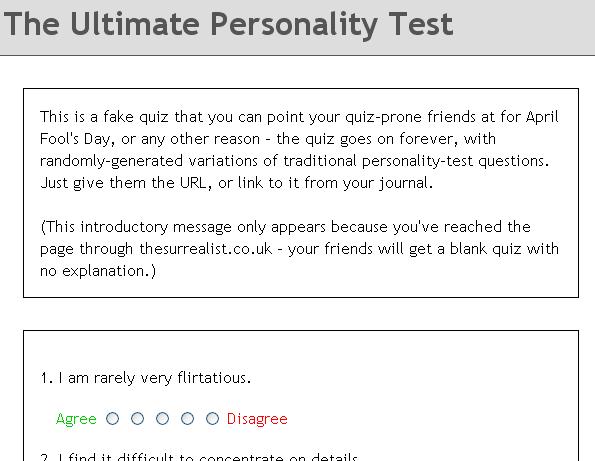Click the red Disagree label
The width and height of the screenshot is (595, 461).
click(x=257, y=419)
